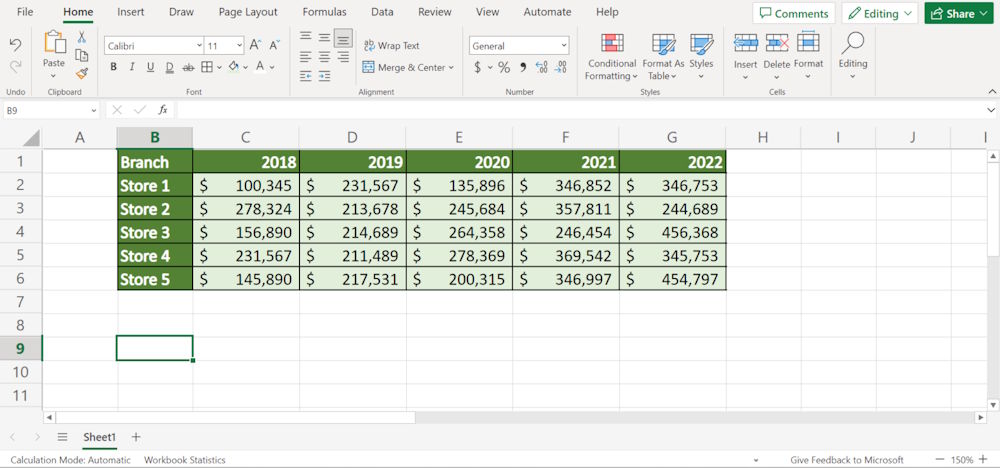Toggle Italic formatting
This screenshot has width=1000, height=468.
(x=132, y=67)
